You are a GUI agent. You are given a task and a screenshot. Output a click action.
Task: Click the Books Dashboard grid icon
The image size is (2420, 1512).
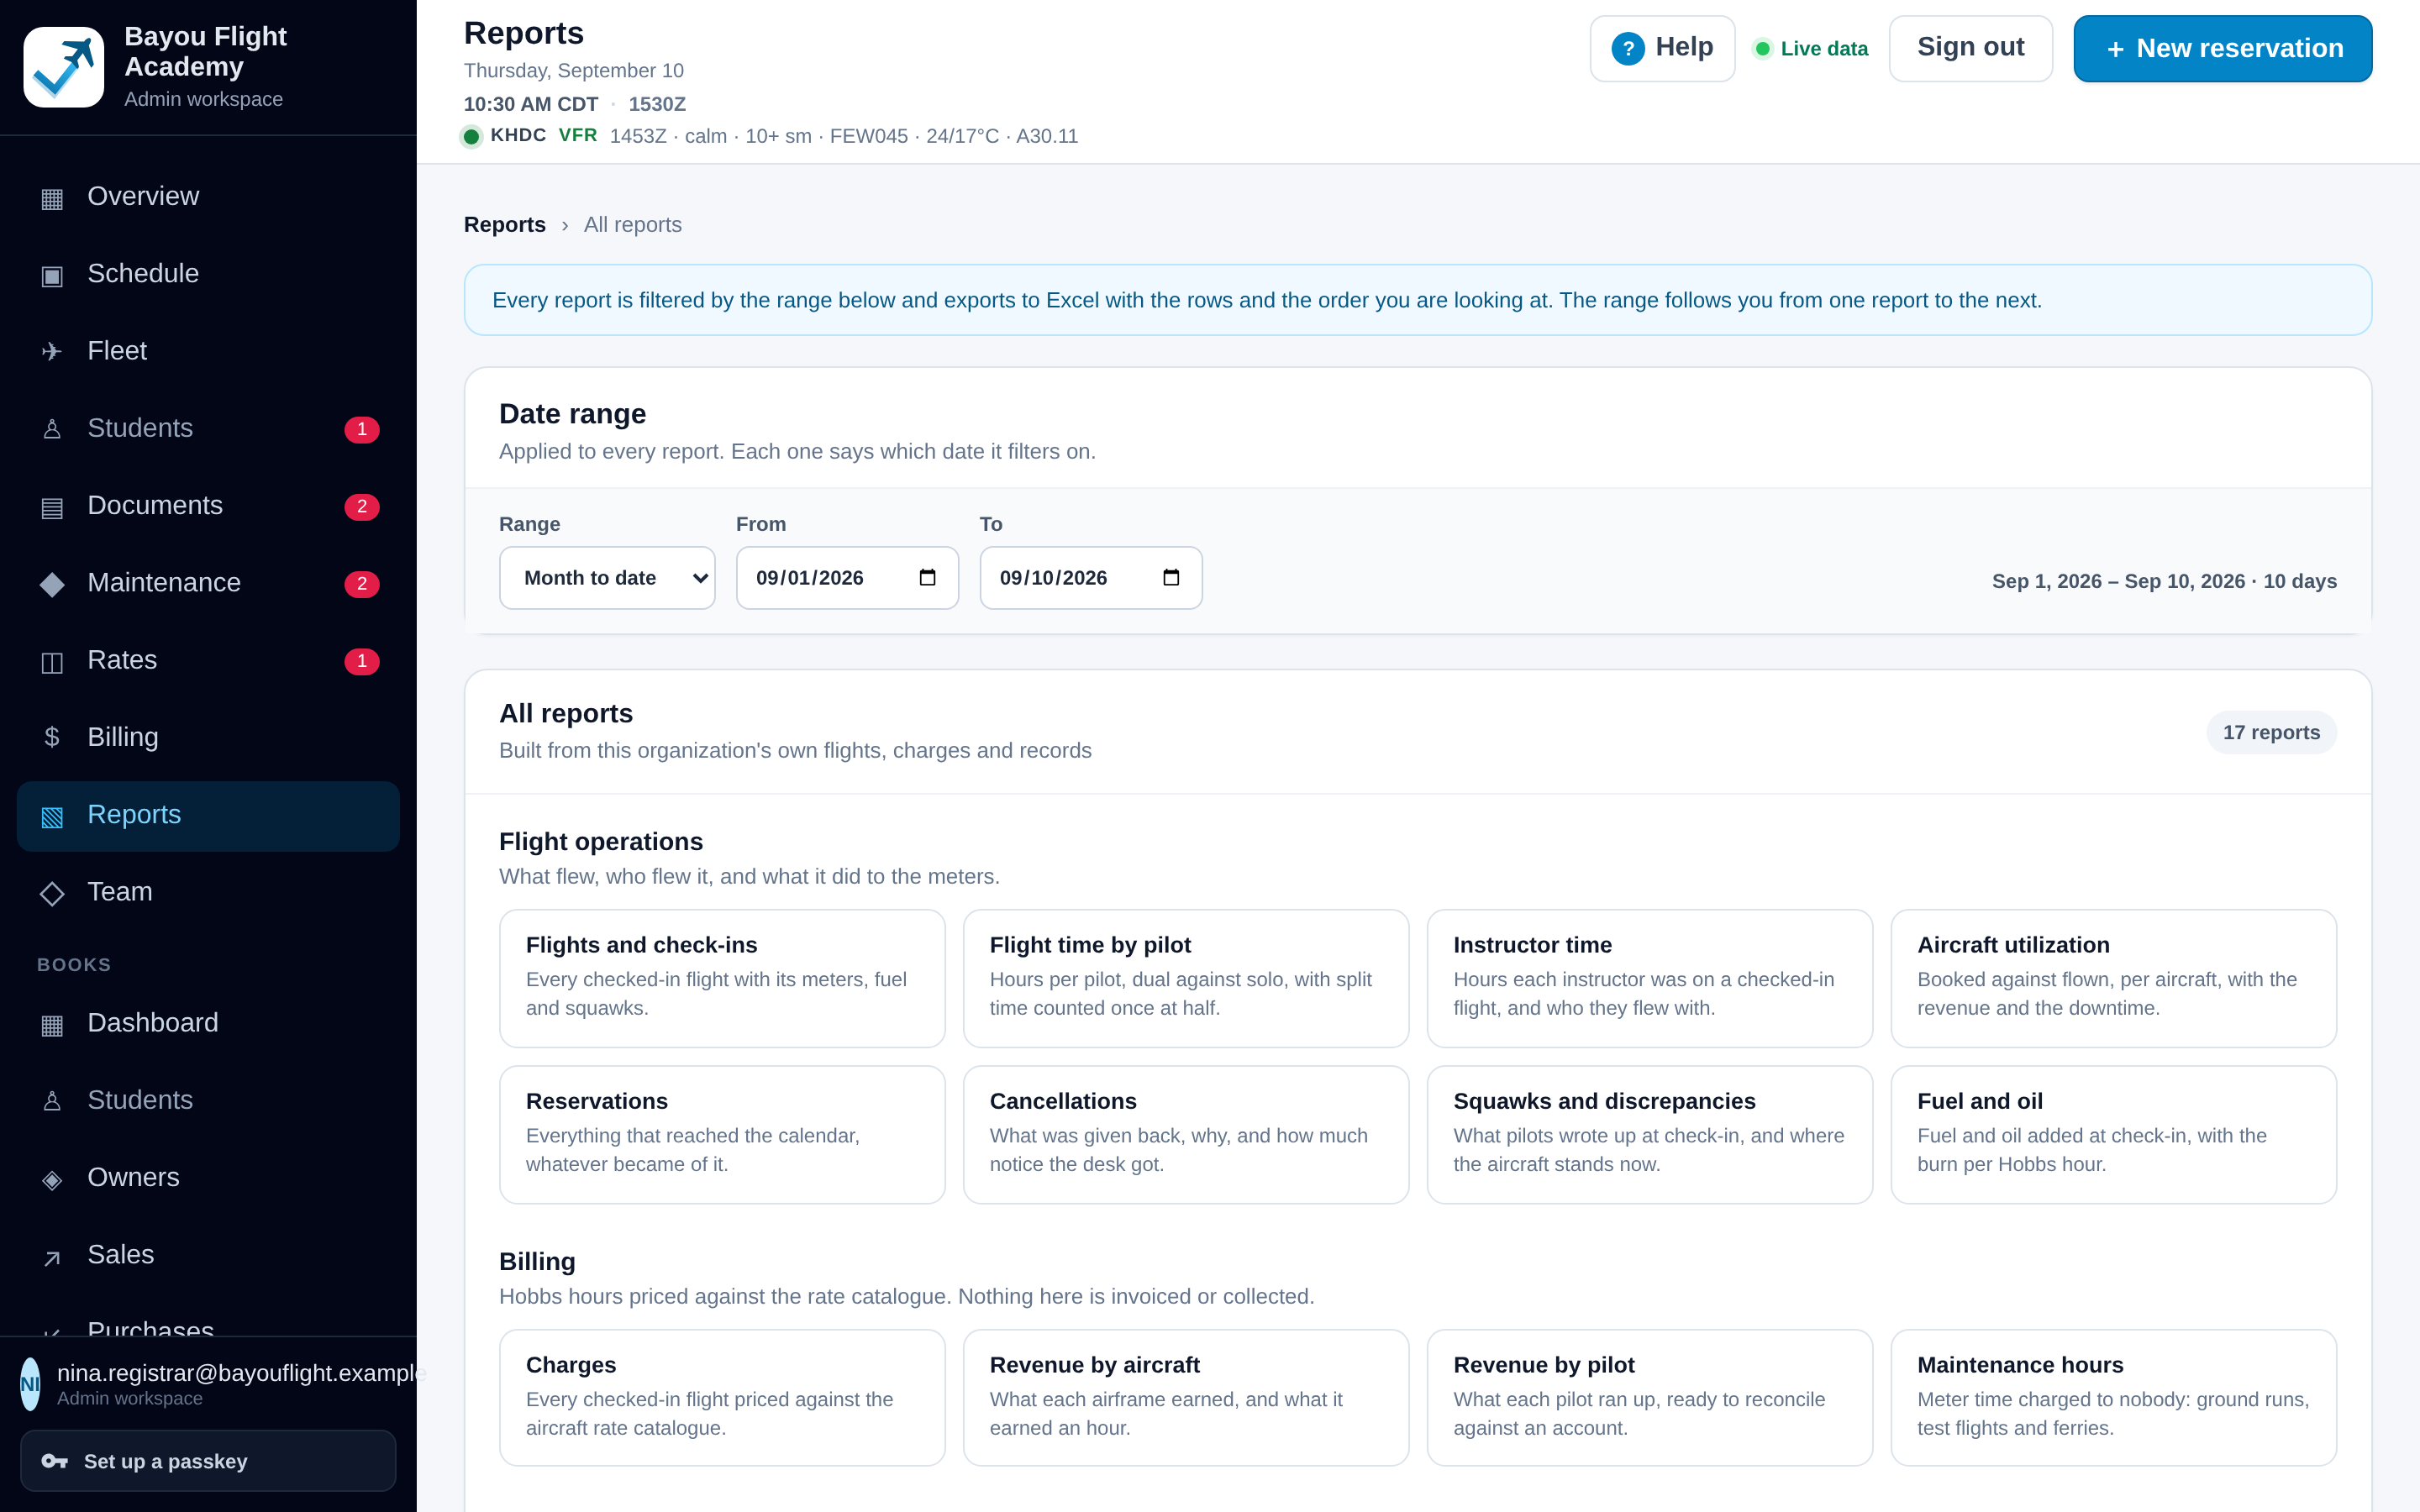click(x=52, y=1024)
